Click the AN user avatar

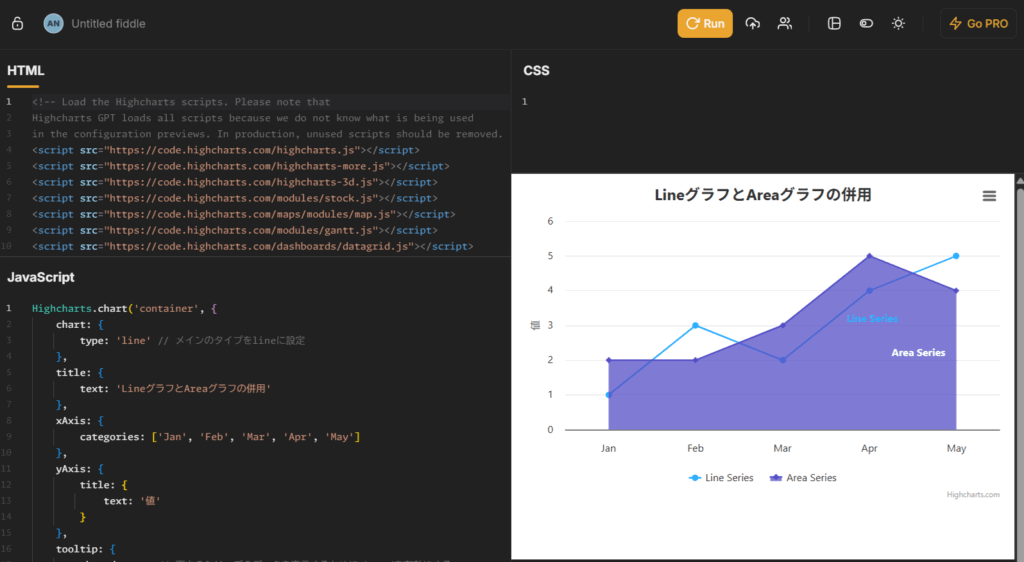click(x=53, y=23)
